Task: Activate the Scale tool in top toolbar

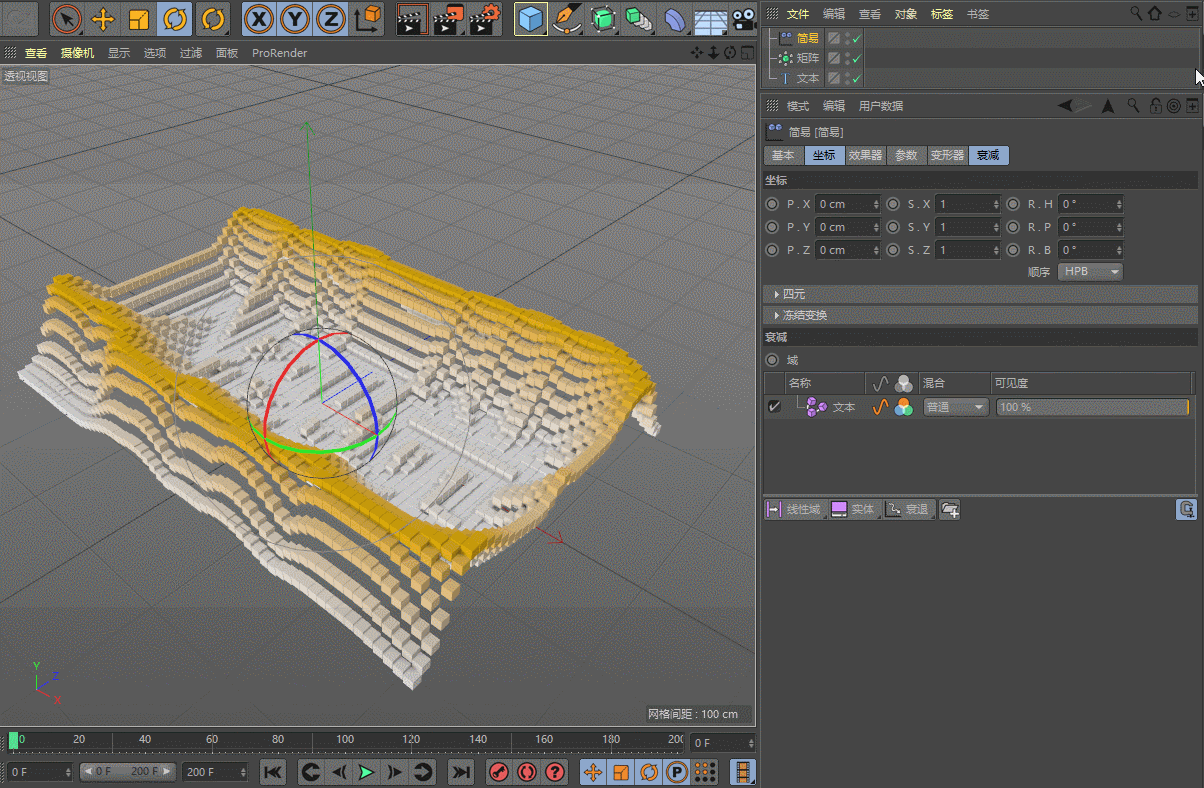Action: coord(139,18)
